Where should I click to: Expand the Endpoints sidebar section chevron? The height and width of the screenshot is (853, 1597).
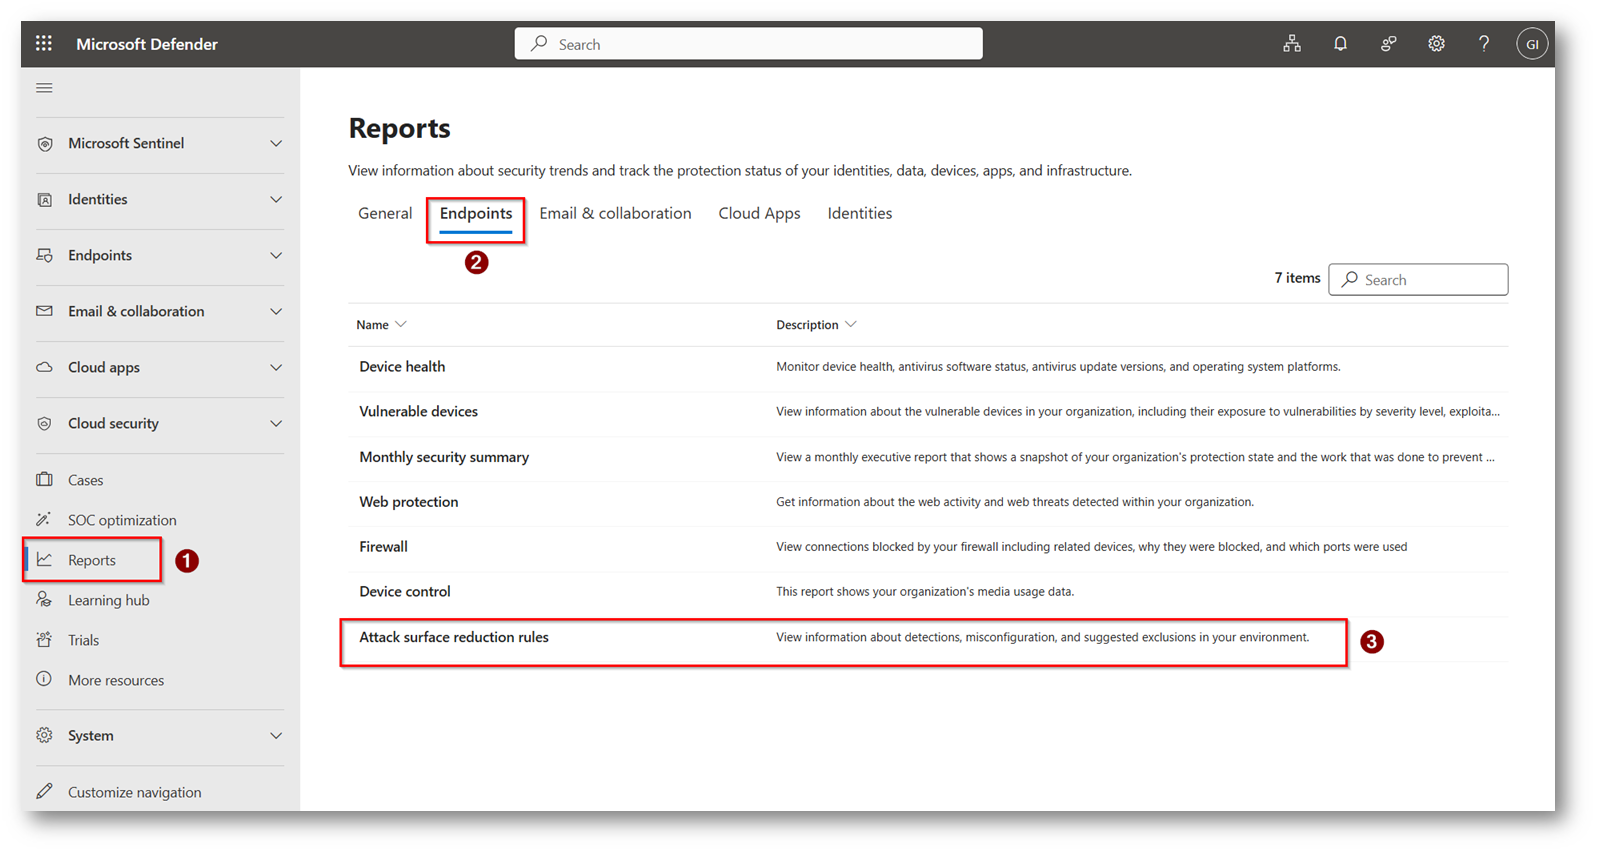tap(276, 256)
